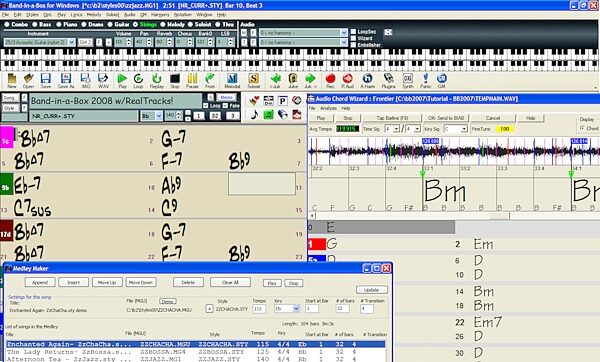The height and width of the screenshot is (362, 600).
Task: Open the Notation menu
Action: [x=183, y=15]
